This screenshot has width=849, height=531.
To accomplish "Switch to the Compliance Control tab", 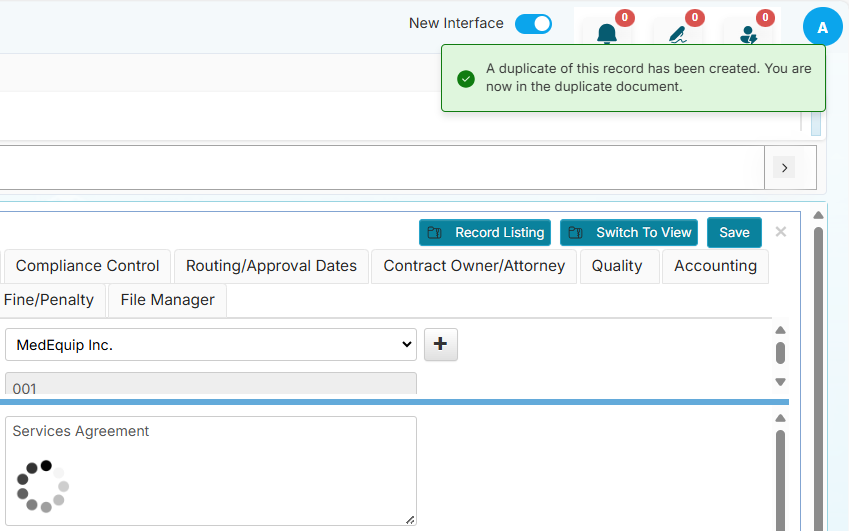I will click(x=87, y=266).
